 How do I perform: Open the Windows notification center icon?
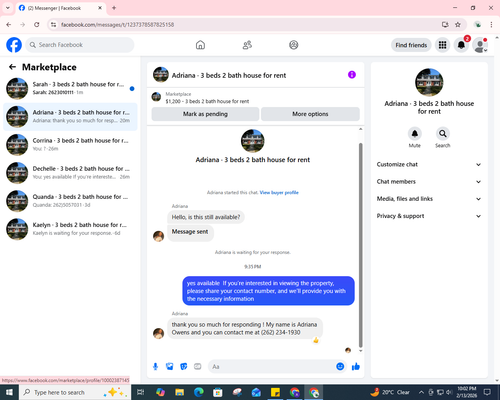(487, 392)
